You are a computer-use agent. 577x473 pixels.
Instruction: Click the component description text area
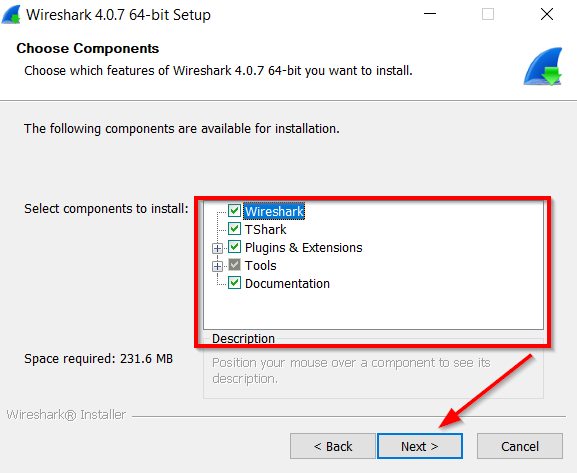(373, 371)
